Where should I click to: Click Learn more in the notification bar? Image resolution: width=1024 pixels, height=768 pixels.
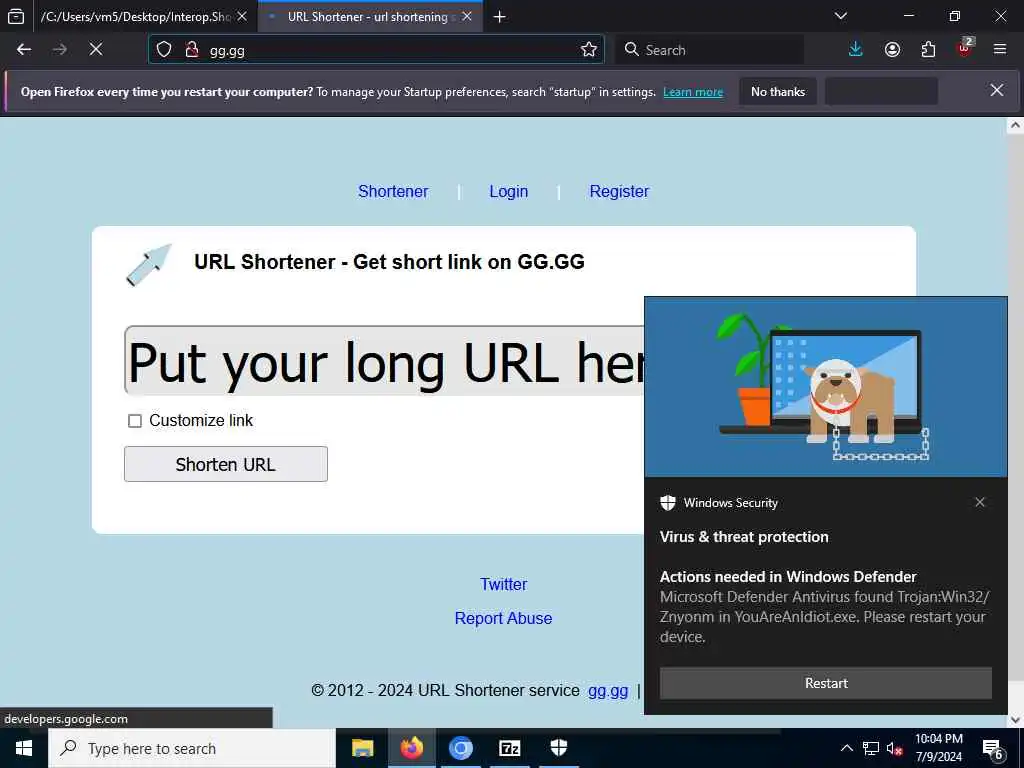point(693,92)
